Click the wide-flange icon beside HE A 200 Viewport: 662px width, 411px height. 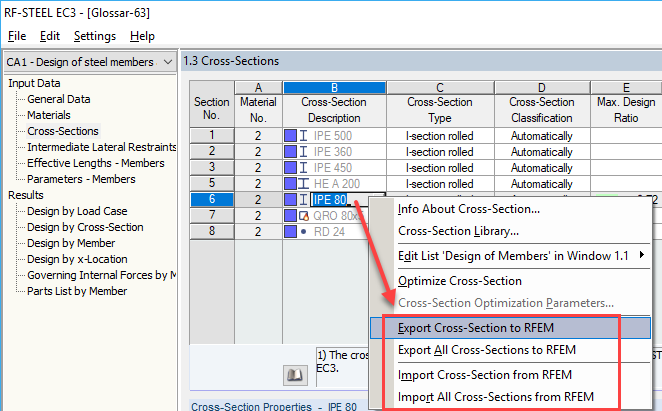coord(304,184)
